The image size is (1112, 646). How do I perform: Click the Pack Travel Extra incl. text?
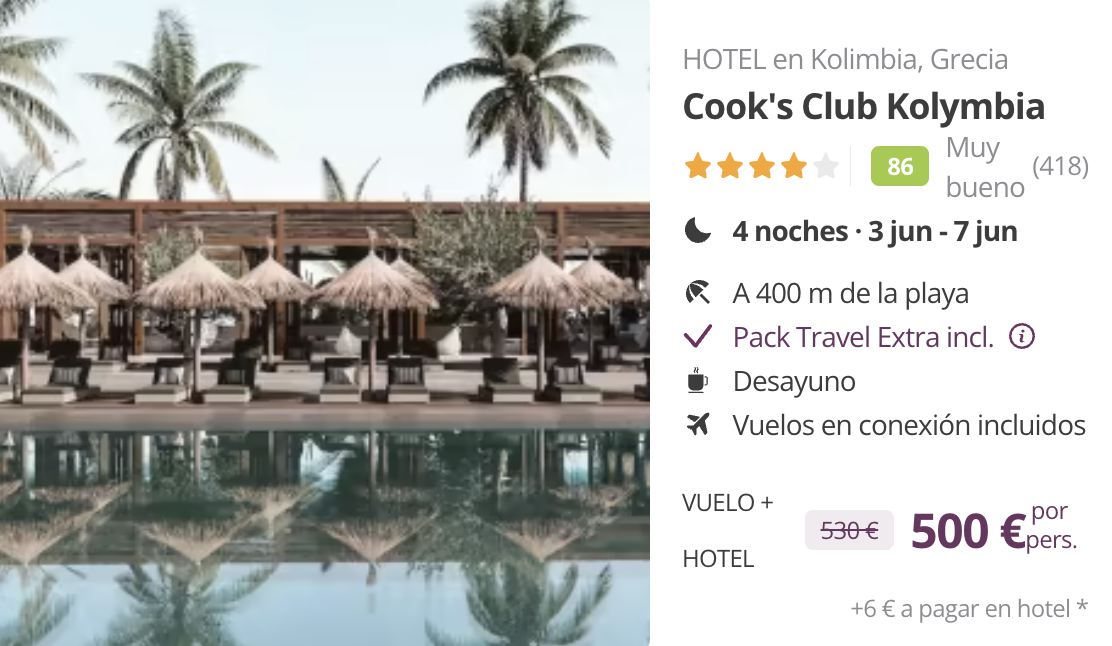point(863,338)
